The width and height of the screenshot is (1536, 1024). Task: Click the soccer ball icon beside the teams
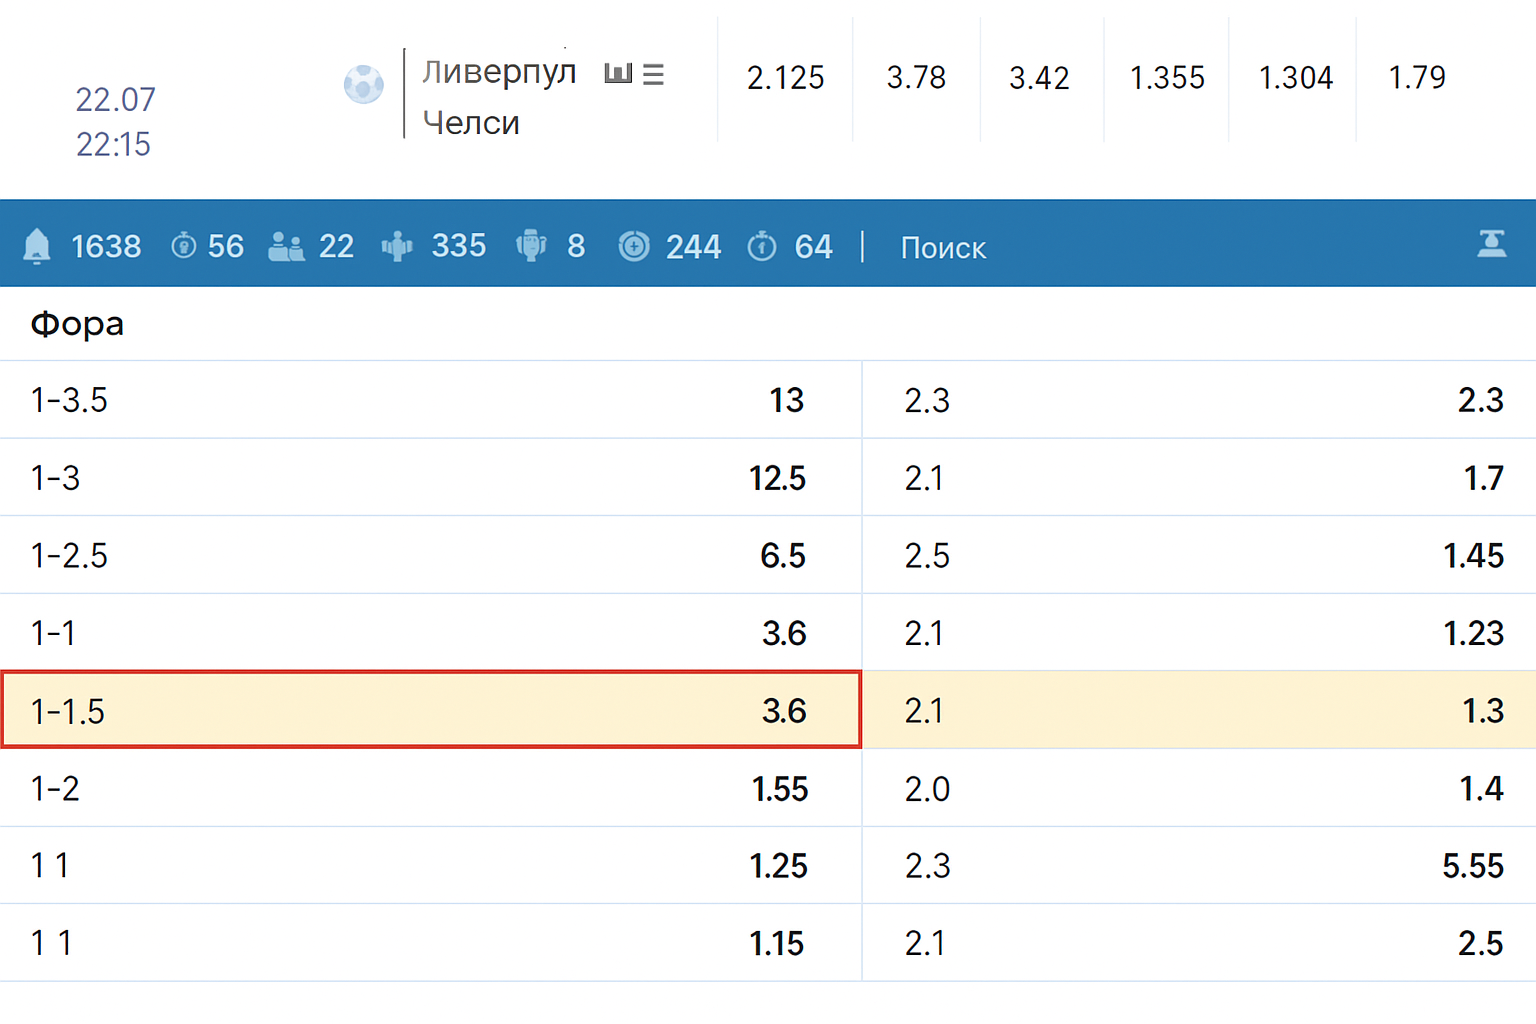(364, 84)
